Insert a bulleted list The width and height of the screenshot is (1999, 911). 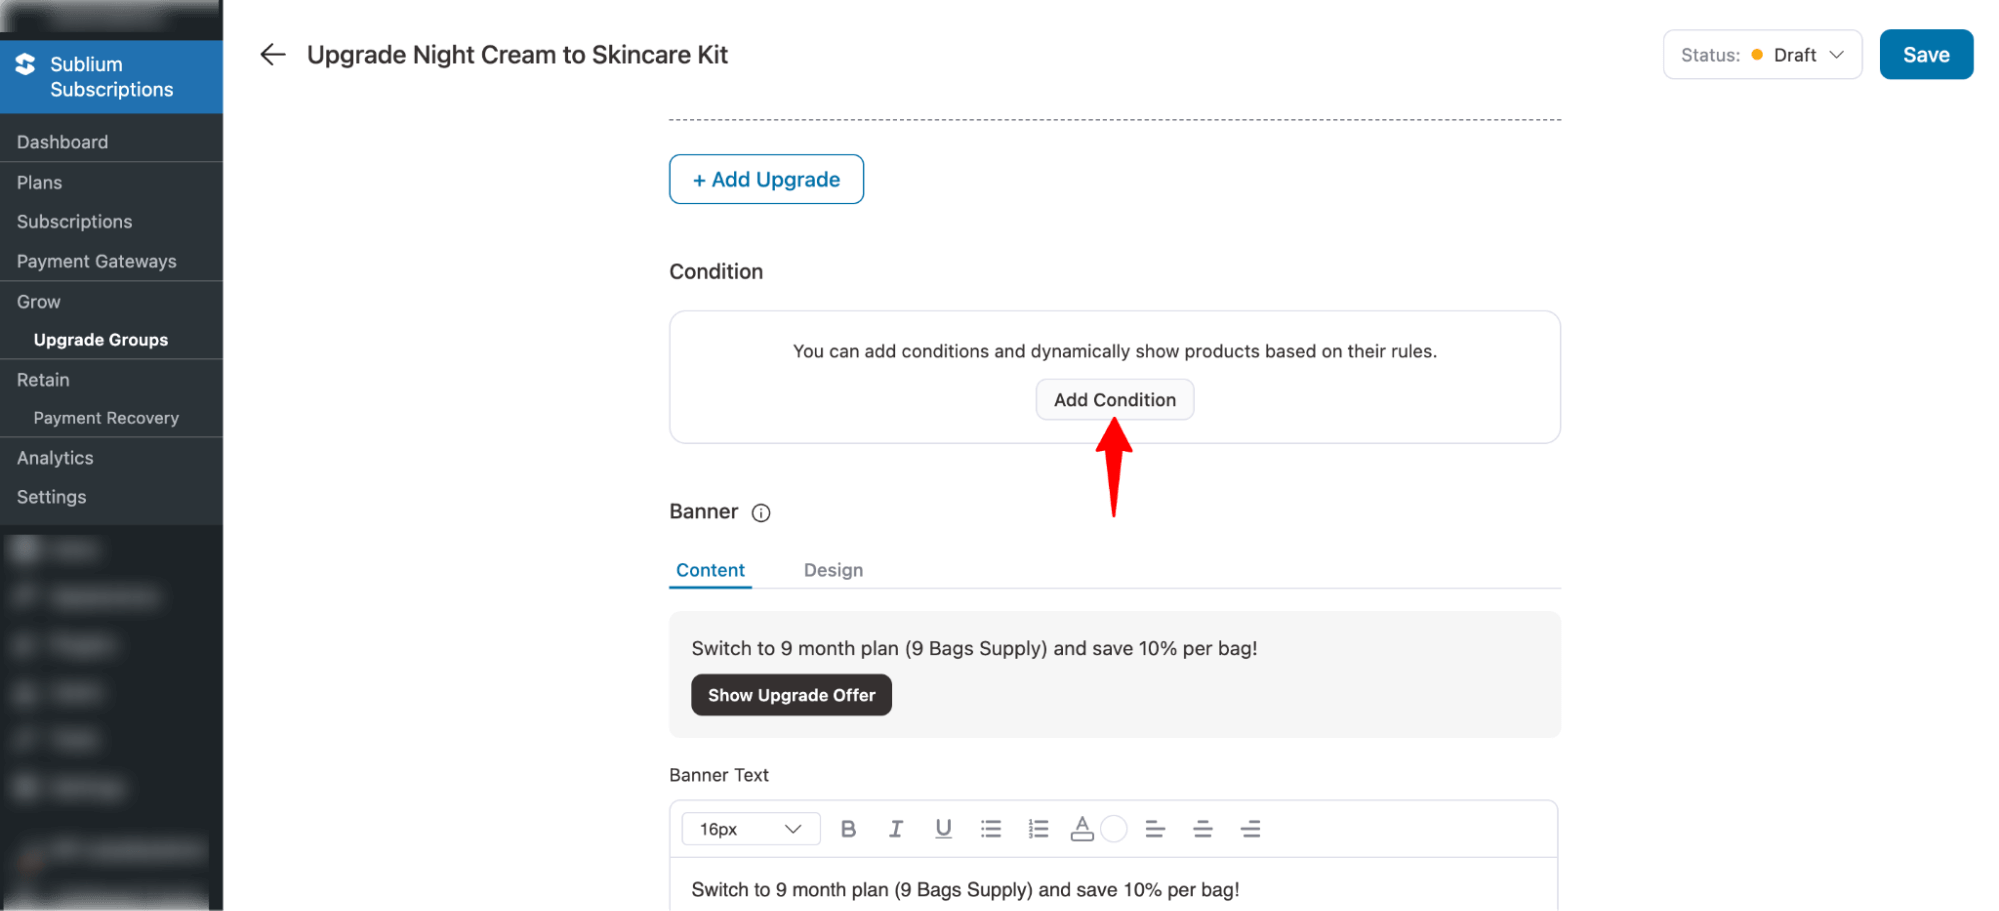point(991,829)
